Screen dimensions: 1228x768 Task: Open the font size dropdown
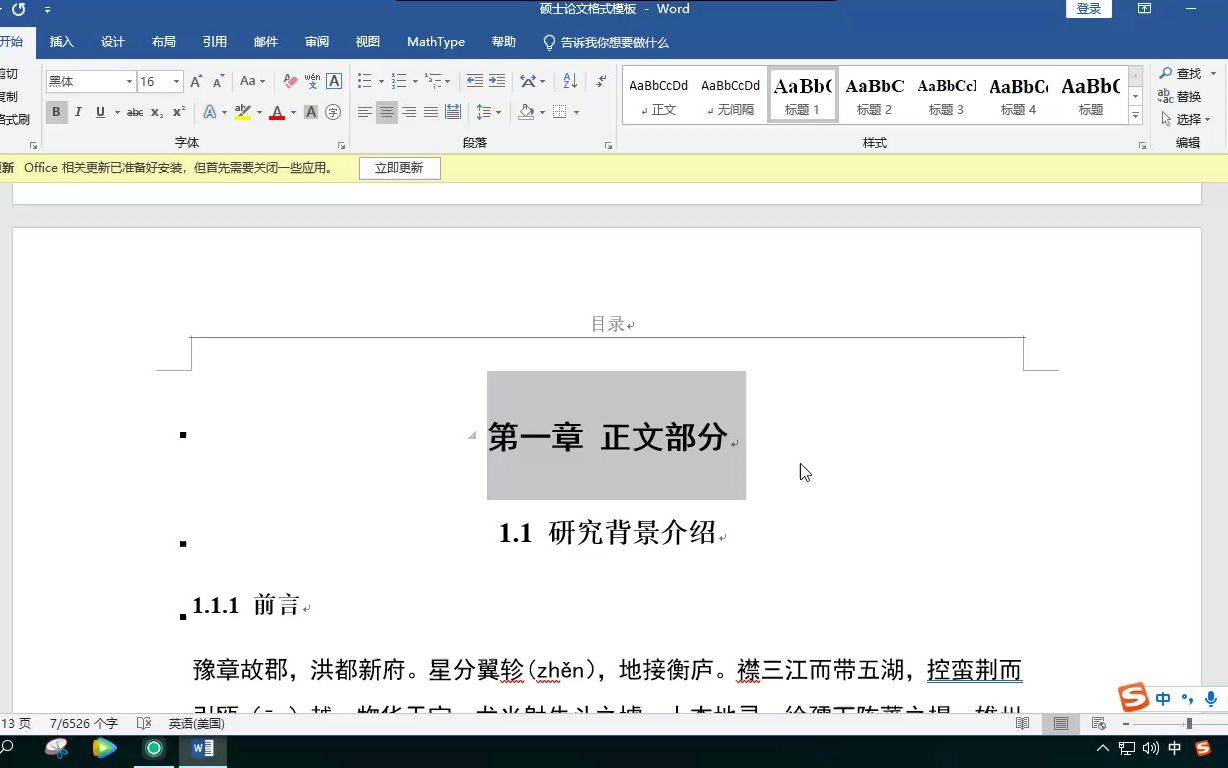coord(177,80)
